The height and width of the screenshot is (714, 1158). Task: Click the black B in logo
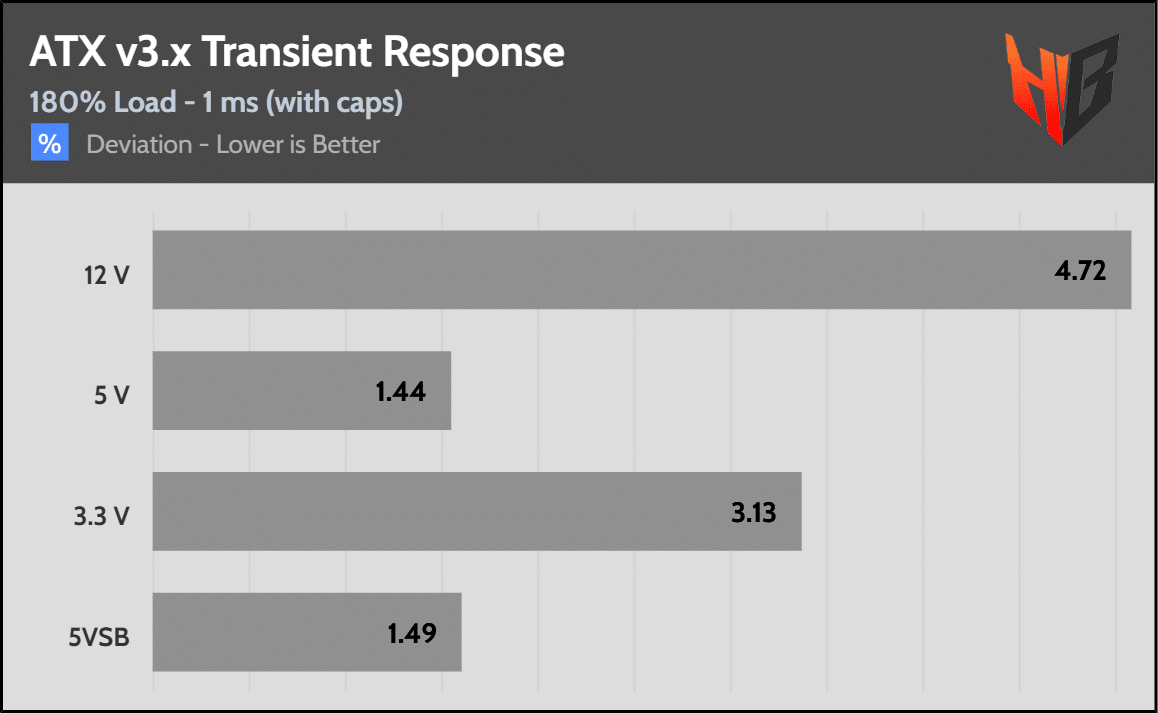tap(1092, 88)
